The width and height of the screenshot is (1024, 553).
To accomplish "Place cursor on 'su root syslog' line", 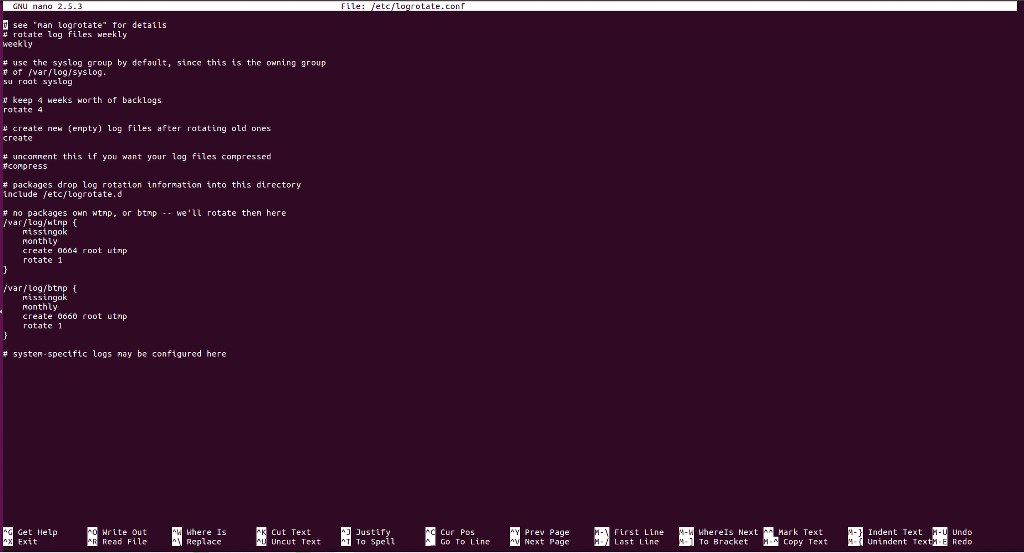I will click(x=37, y=82).
